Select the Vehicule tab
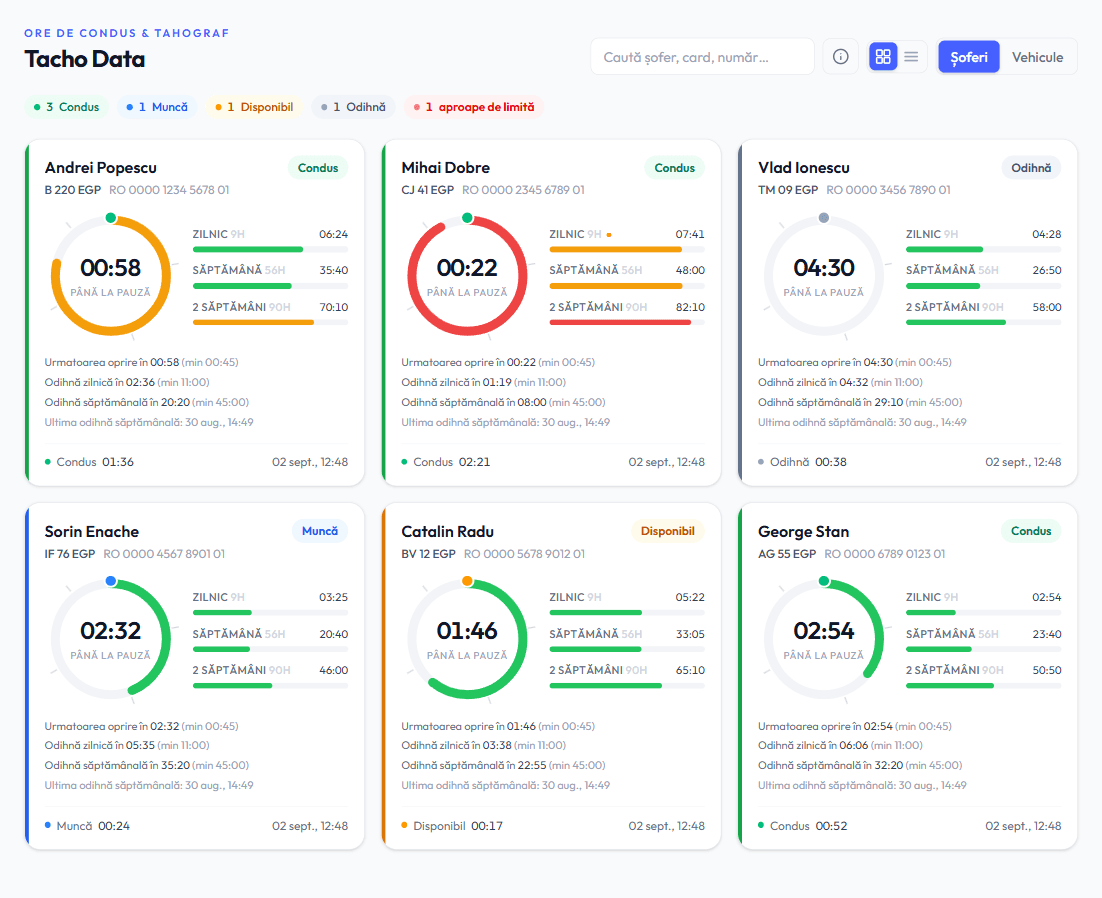Image resolution: width=1102 pixels, height=898 pixels. pyautogui.click(x=1037, y=57)
